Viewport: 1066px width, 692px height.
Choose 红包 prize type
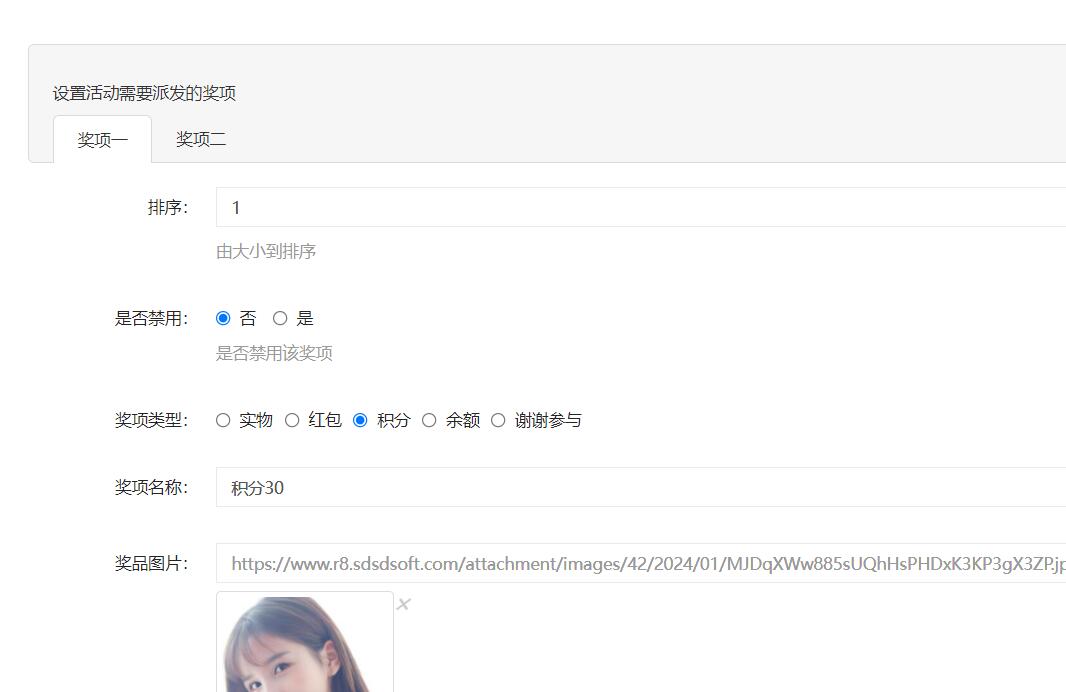[292, 420]
